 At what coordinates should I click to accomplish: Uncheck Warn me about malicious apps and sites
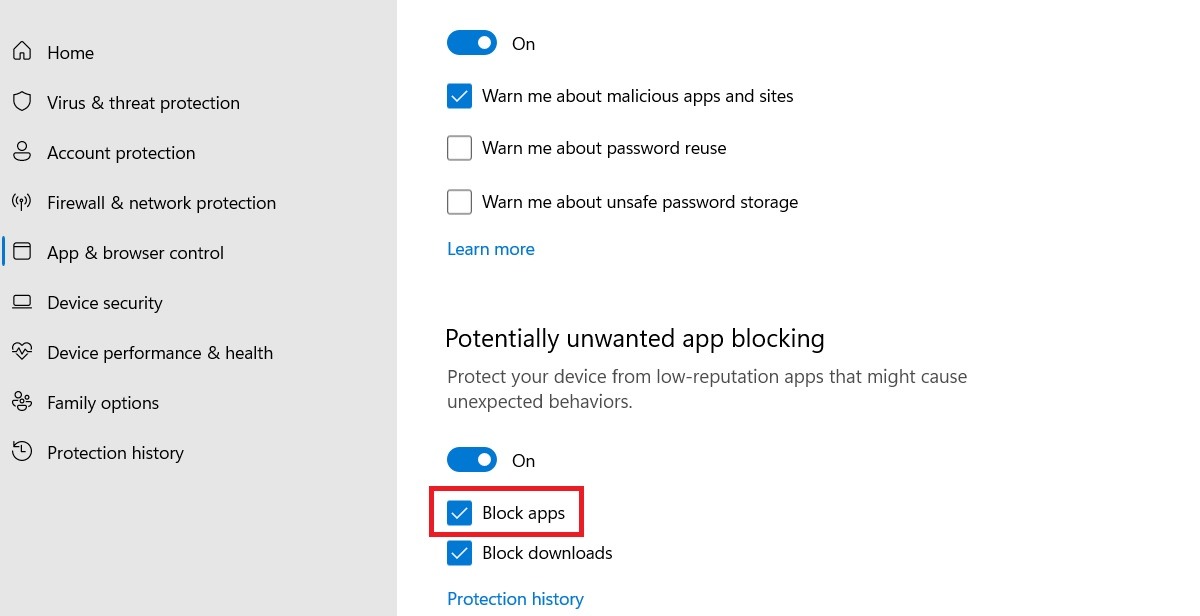pyautogui.click(x=459, y=95)
